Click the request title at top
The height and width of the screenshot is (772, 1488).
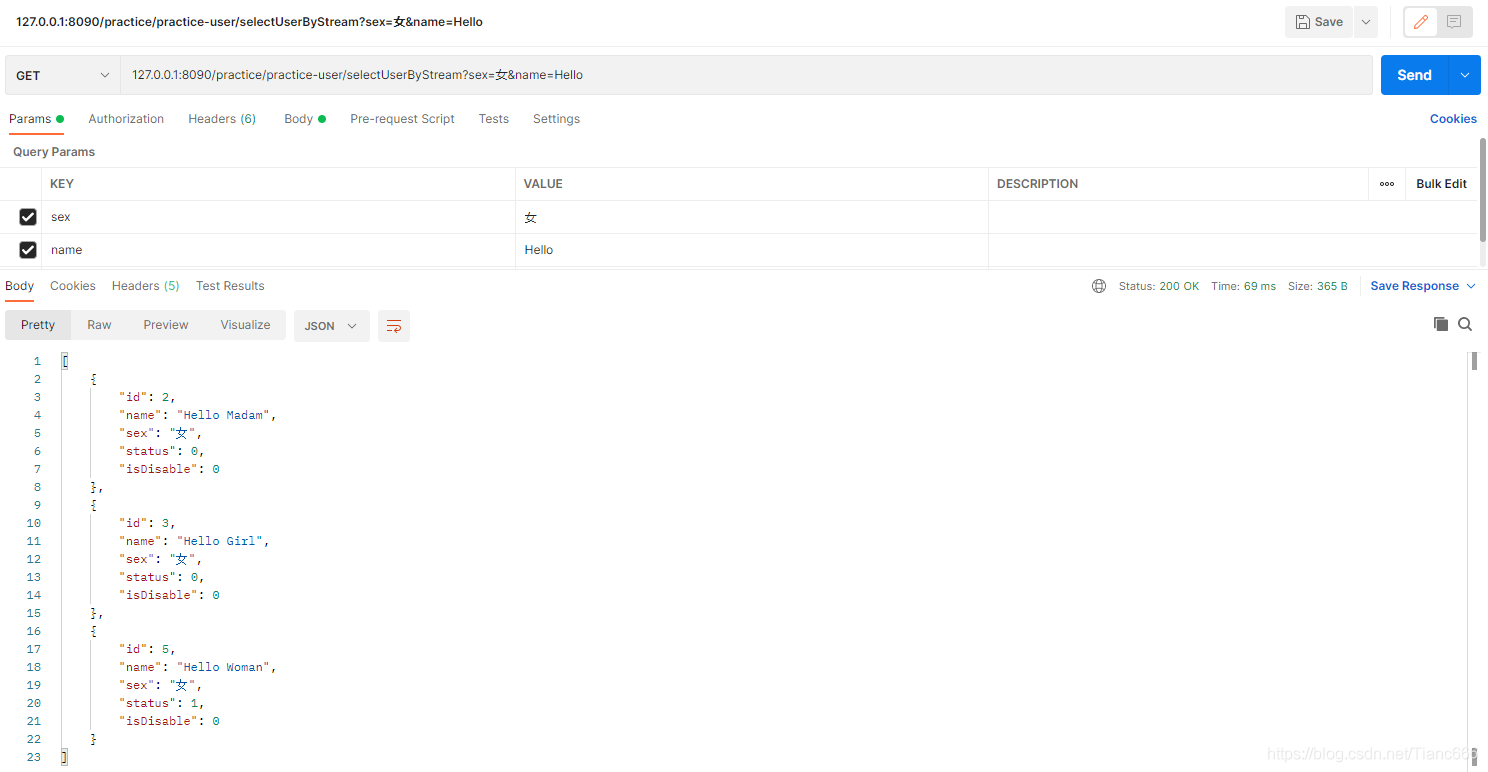click(x=249, y=22)
